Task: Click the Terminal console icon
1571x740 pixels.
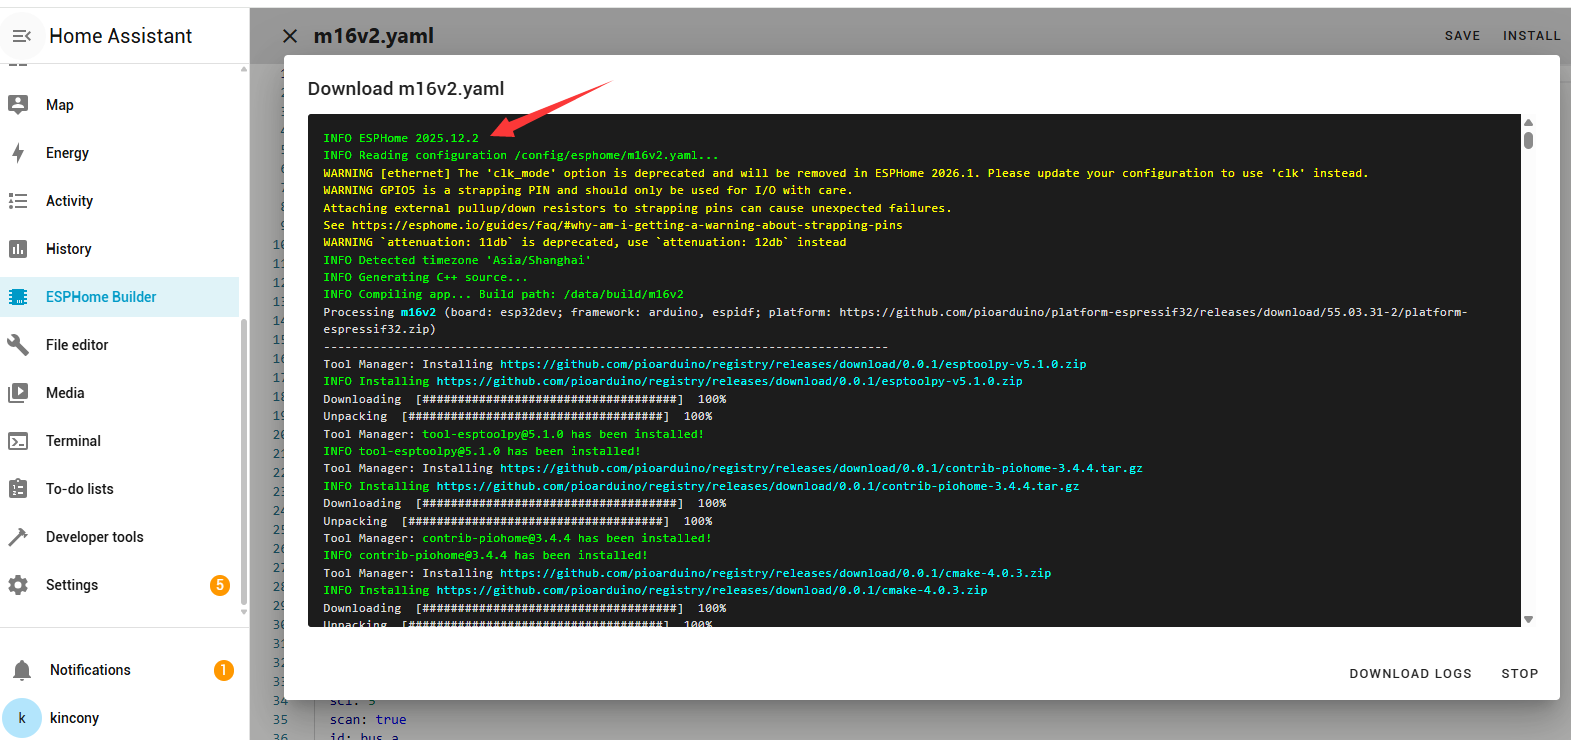Action: pyautogui.click(x=18, y=441)
